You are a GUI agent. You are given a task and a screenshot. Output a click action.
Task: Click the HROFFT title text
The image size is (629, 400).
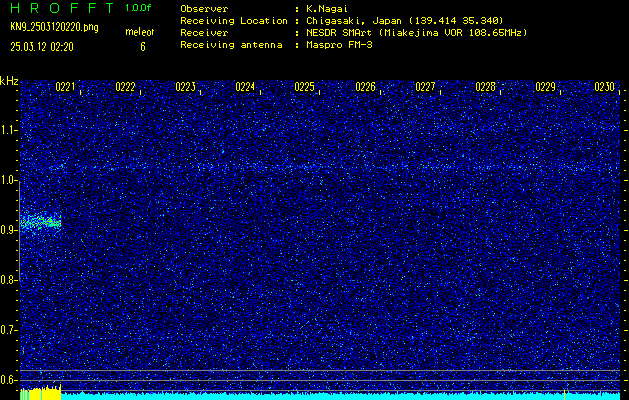tap(62, 8)
